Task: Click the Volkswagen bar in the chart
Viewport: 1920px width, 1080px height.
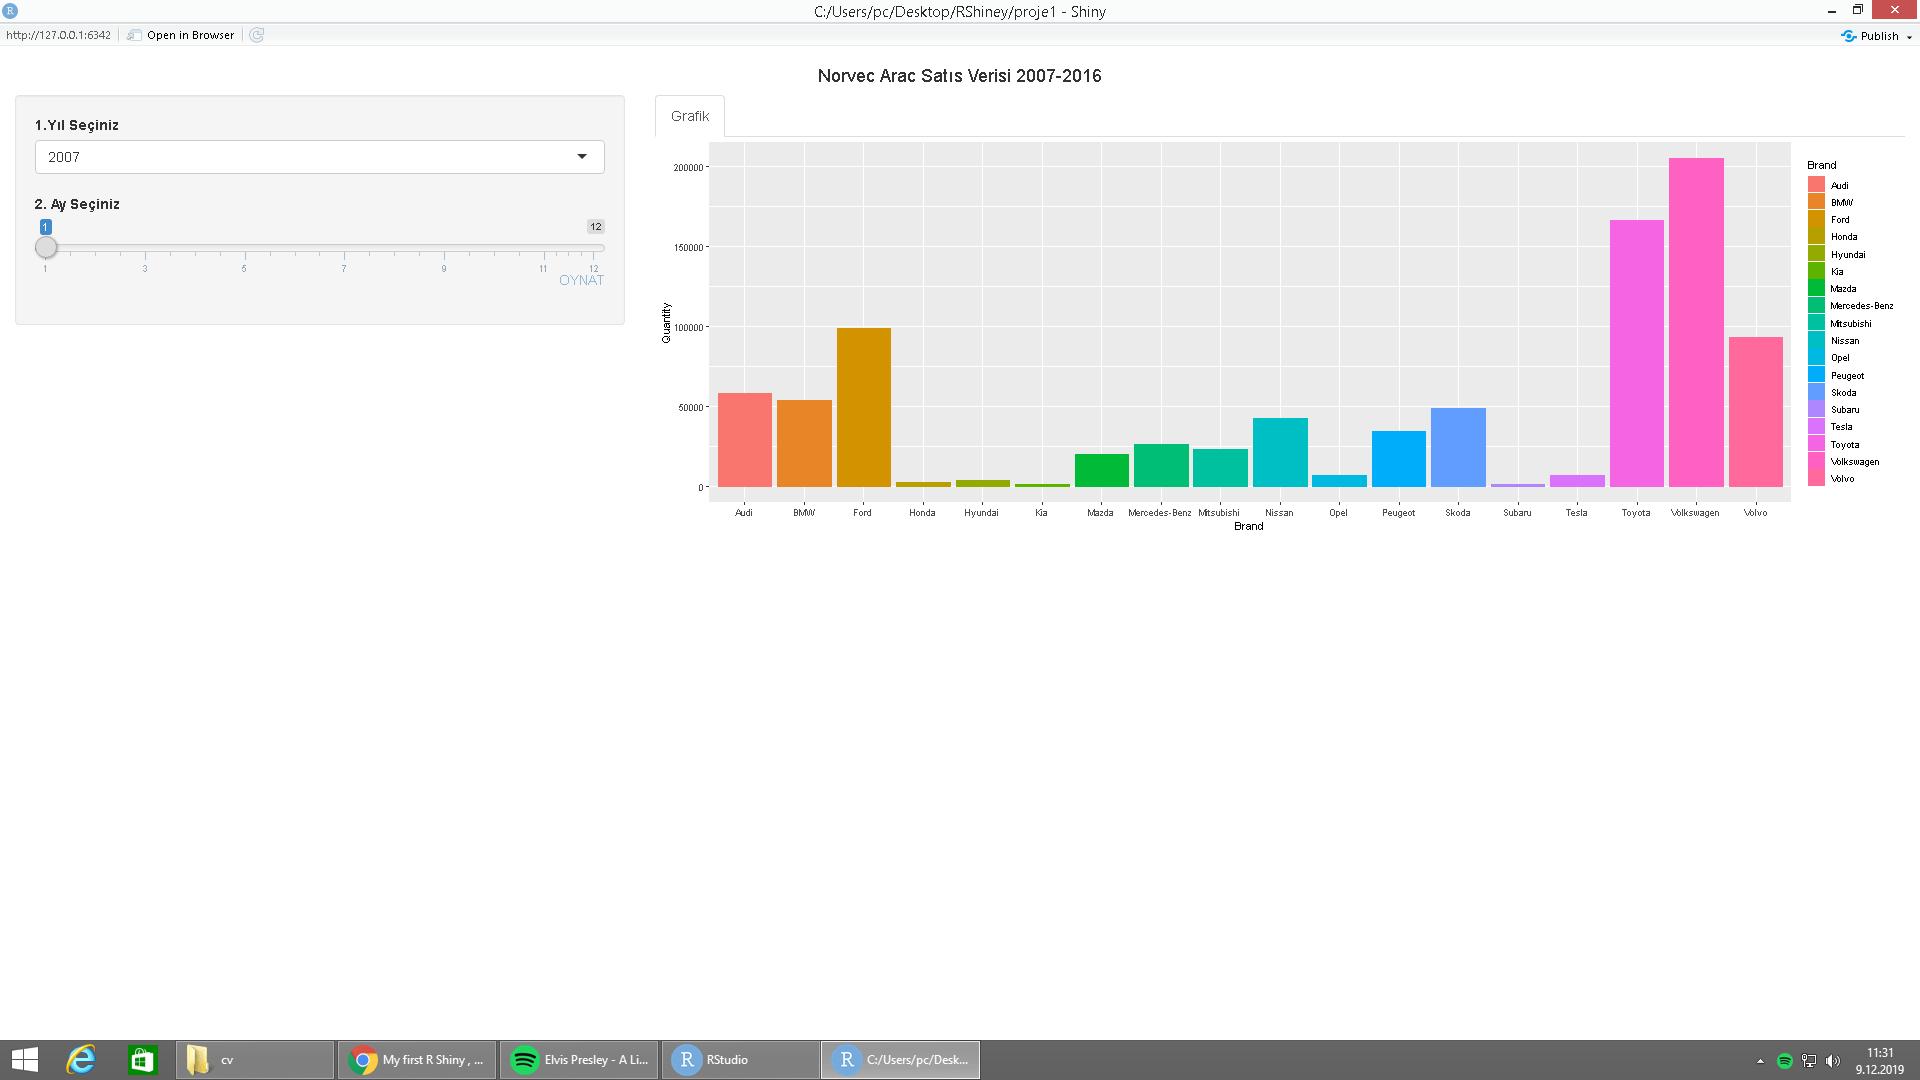Action: pyautogui.click(x=1696, y=322)
